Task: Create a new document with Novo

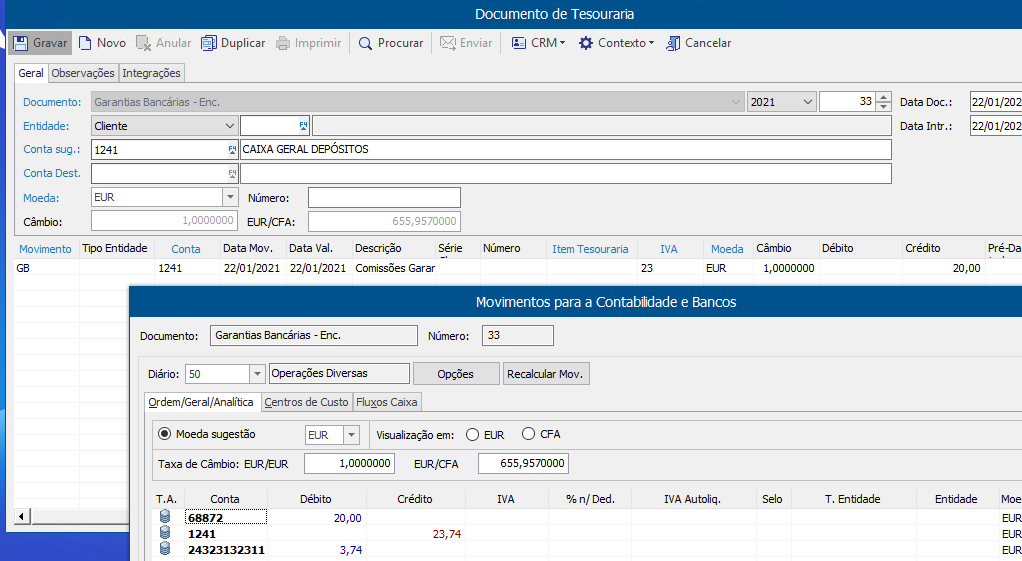Action: tap(86, 43)
